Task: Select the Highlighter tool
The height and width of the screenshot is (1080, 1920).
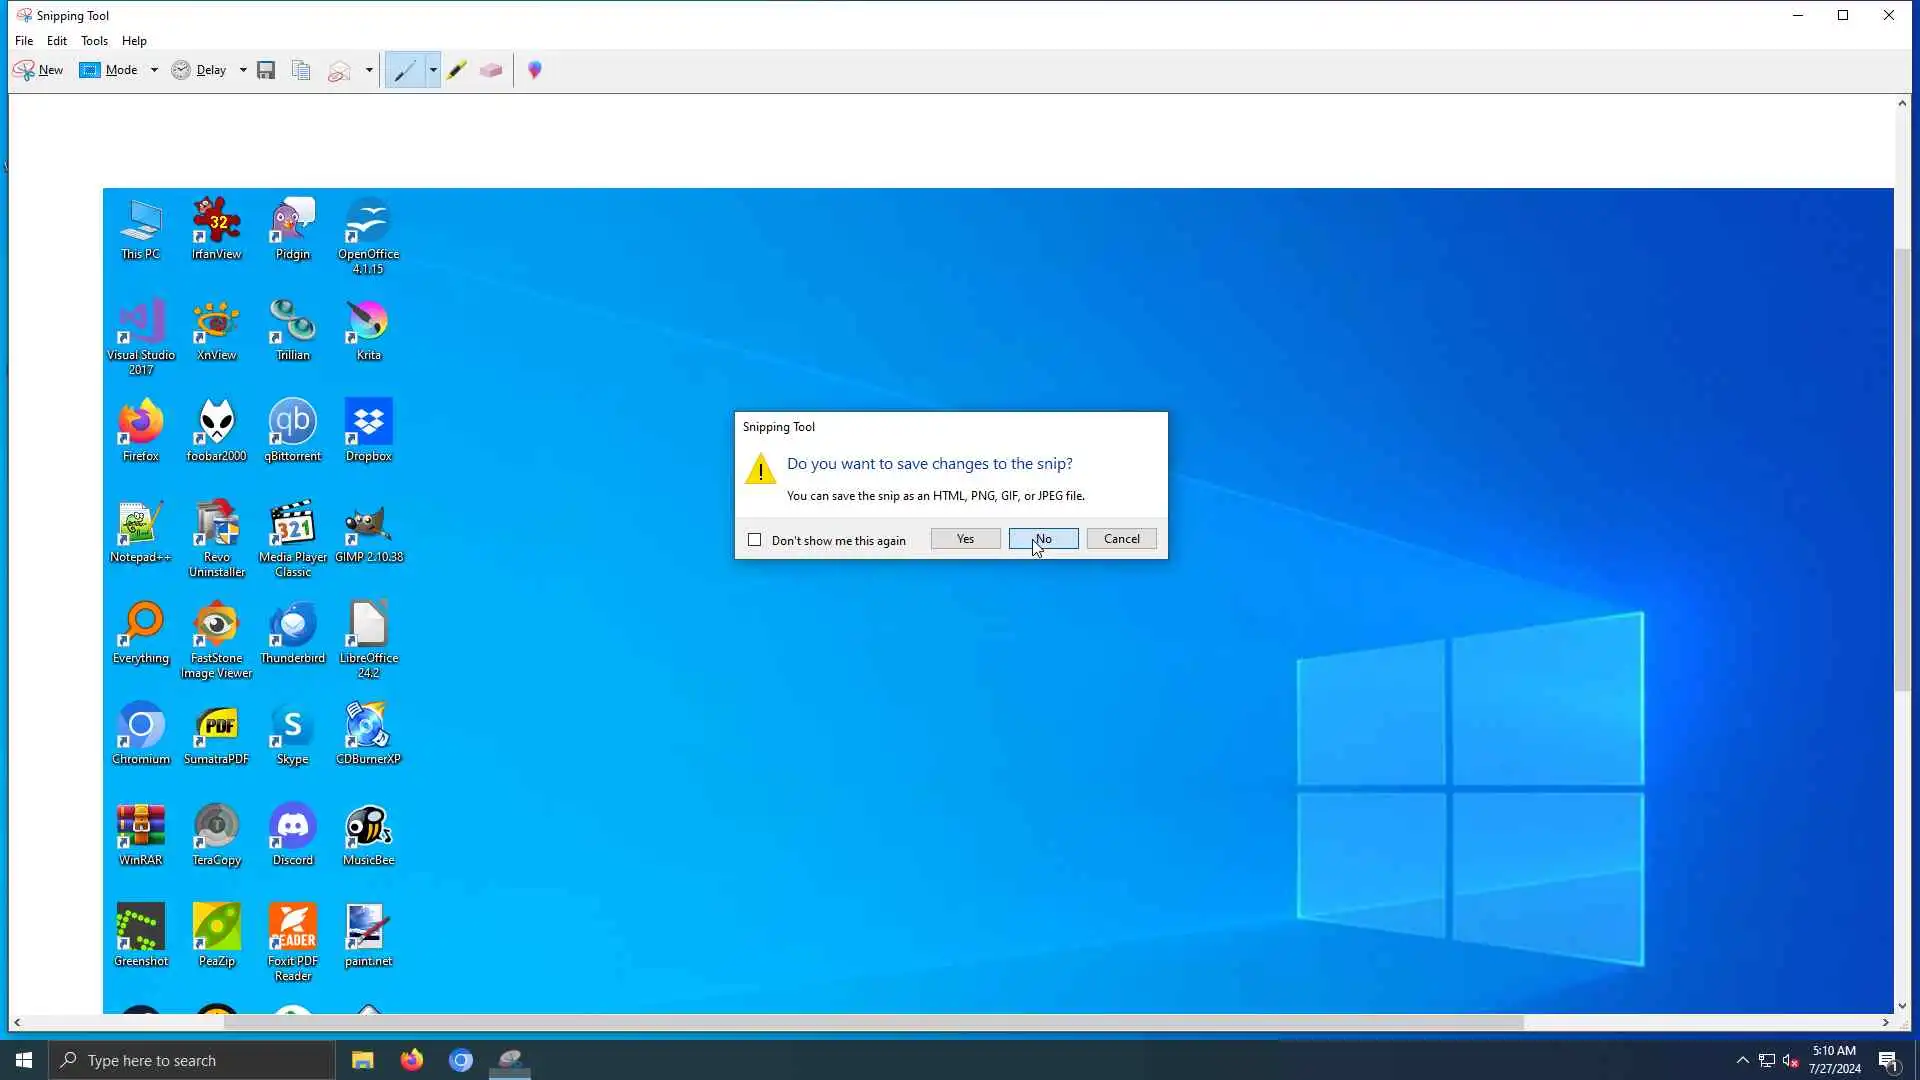Action: 457,70
